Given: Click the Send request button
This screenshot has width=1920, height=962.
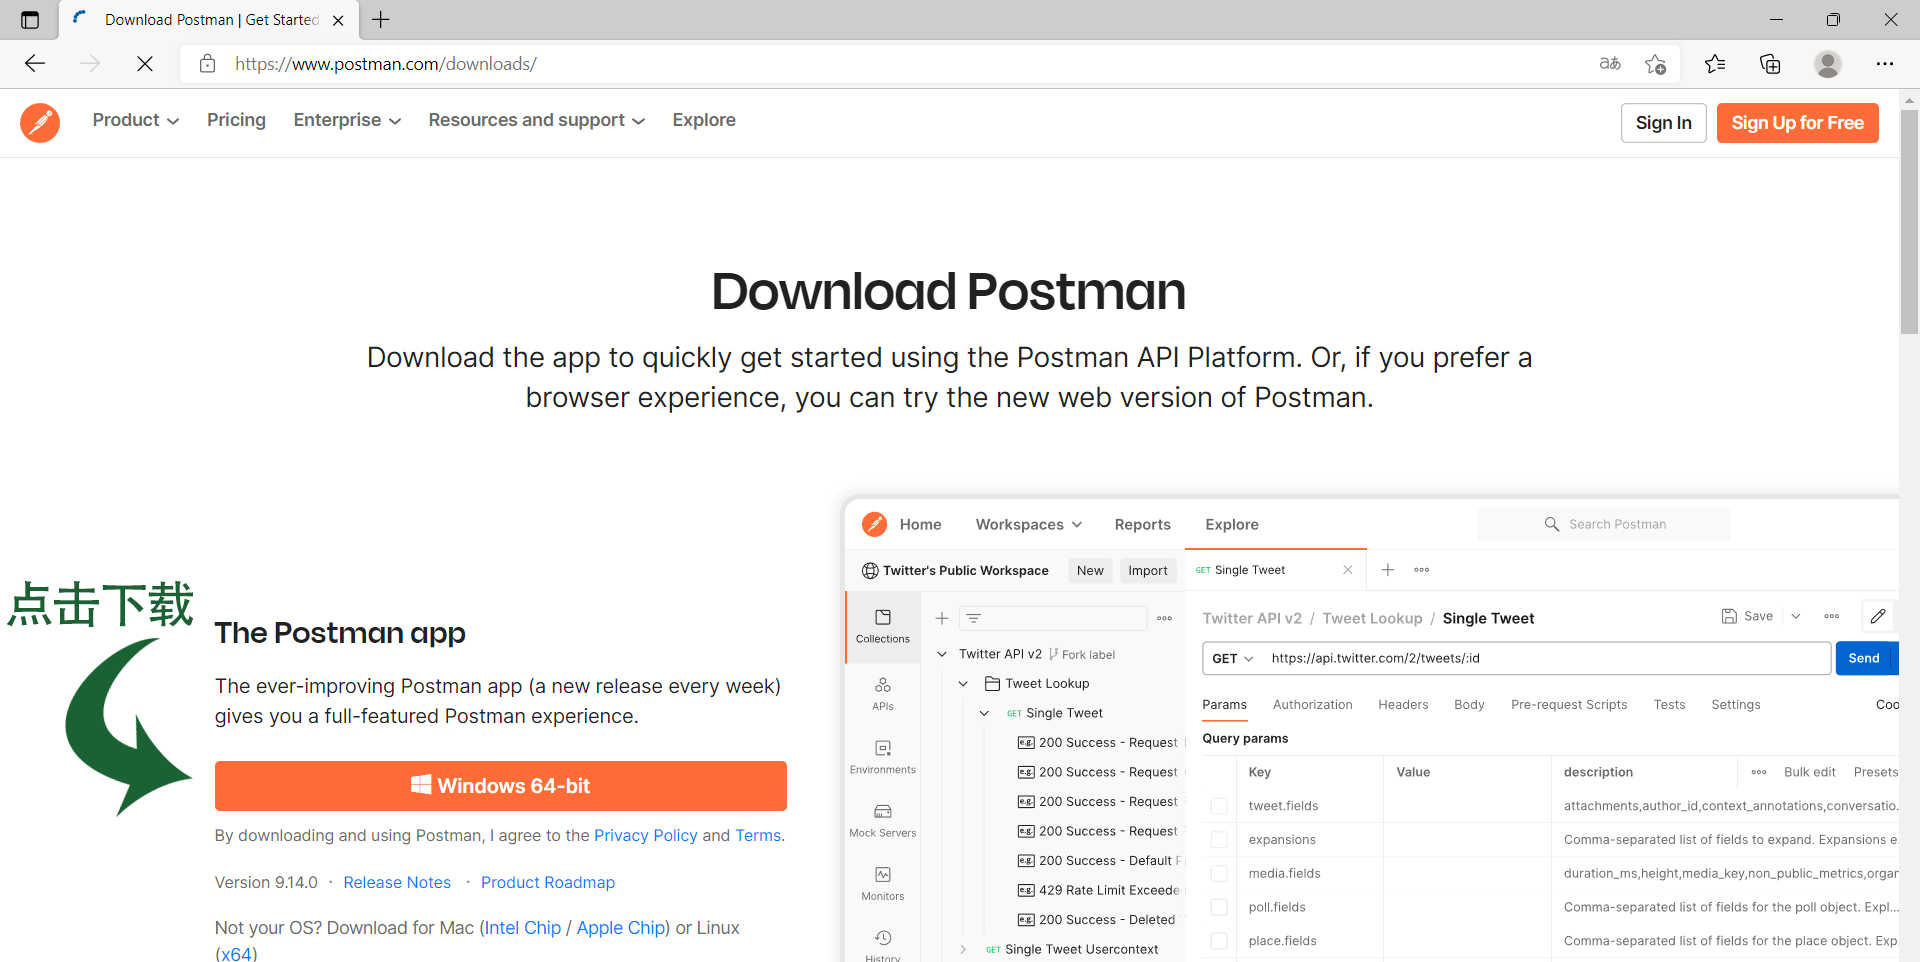Looking at the screenshot, I should 1864,659.
